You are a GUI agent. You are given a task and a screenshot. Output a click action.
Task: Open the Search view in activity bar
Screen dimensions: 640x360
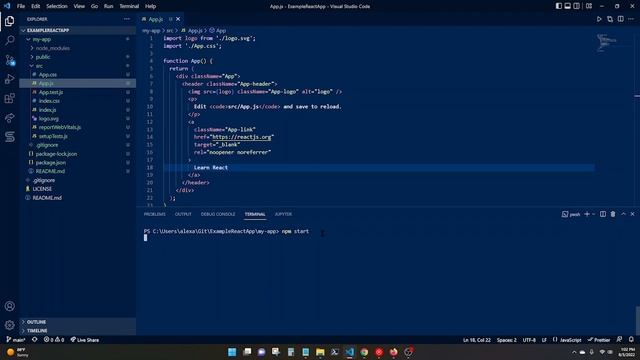(x=9, y=40)
